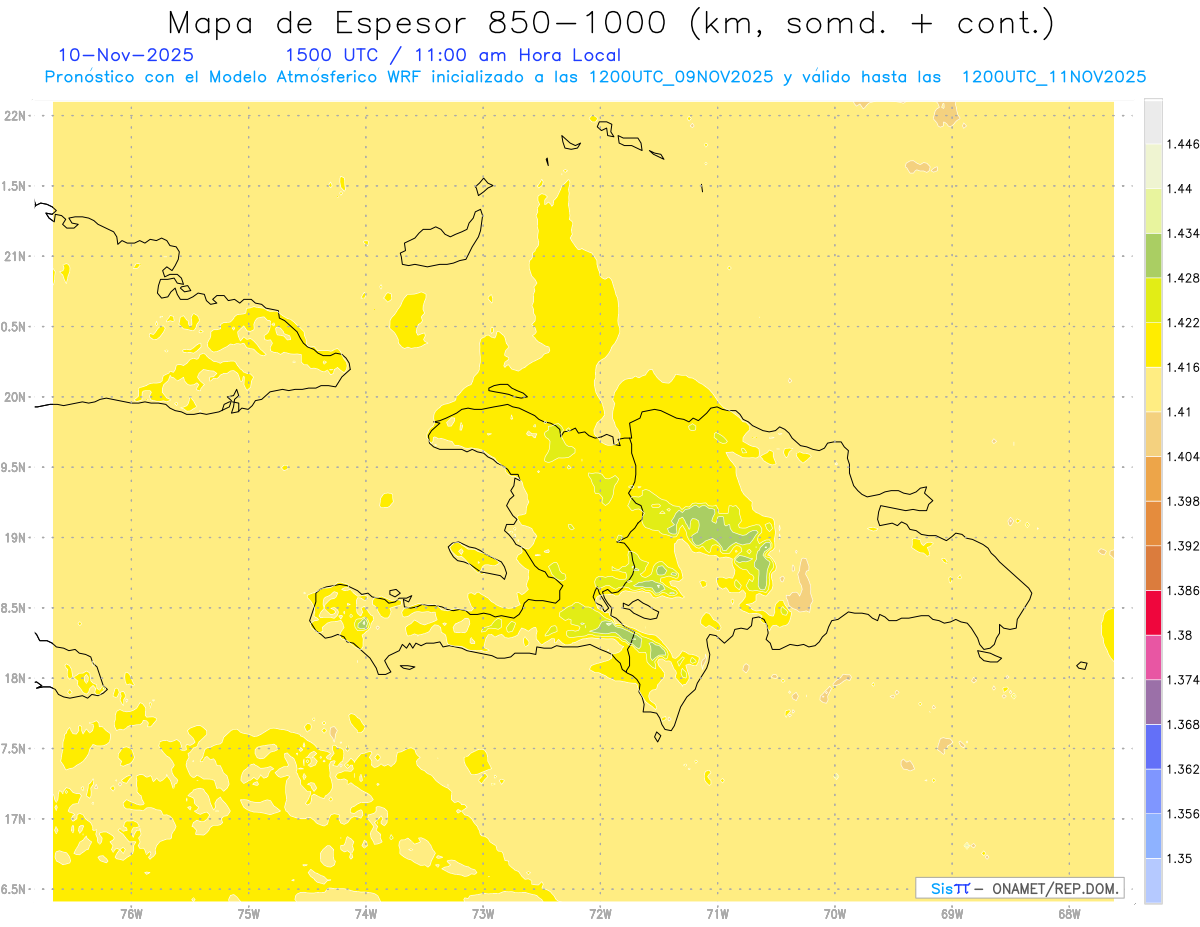Click the longitude label '72W'
1200x927 pixels.
point(601,914)
